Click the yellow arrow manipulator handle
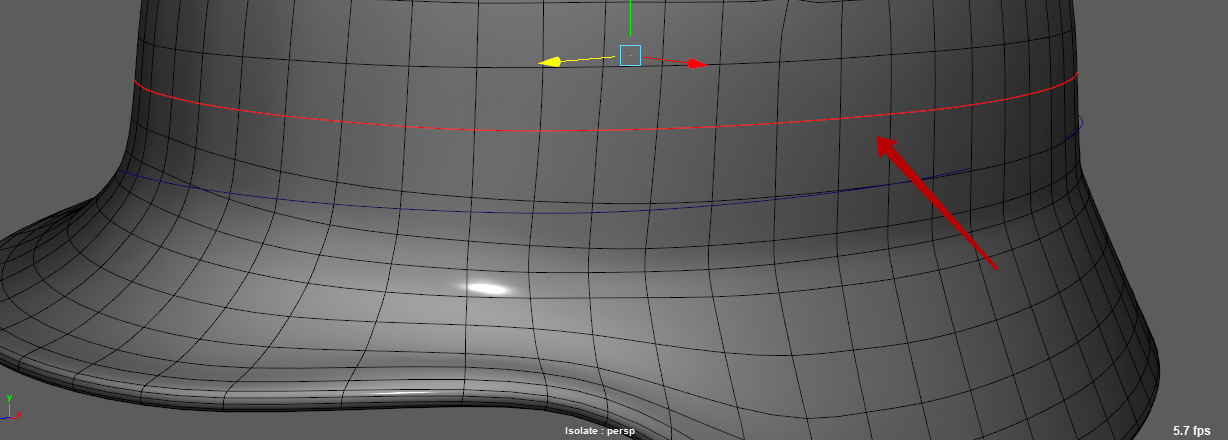Image resolution: width=1228 pixels, height=440 pixels. pyautogui.click(x=550, y=62)
